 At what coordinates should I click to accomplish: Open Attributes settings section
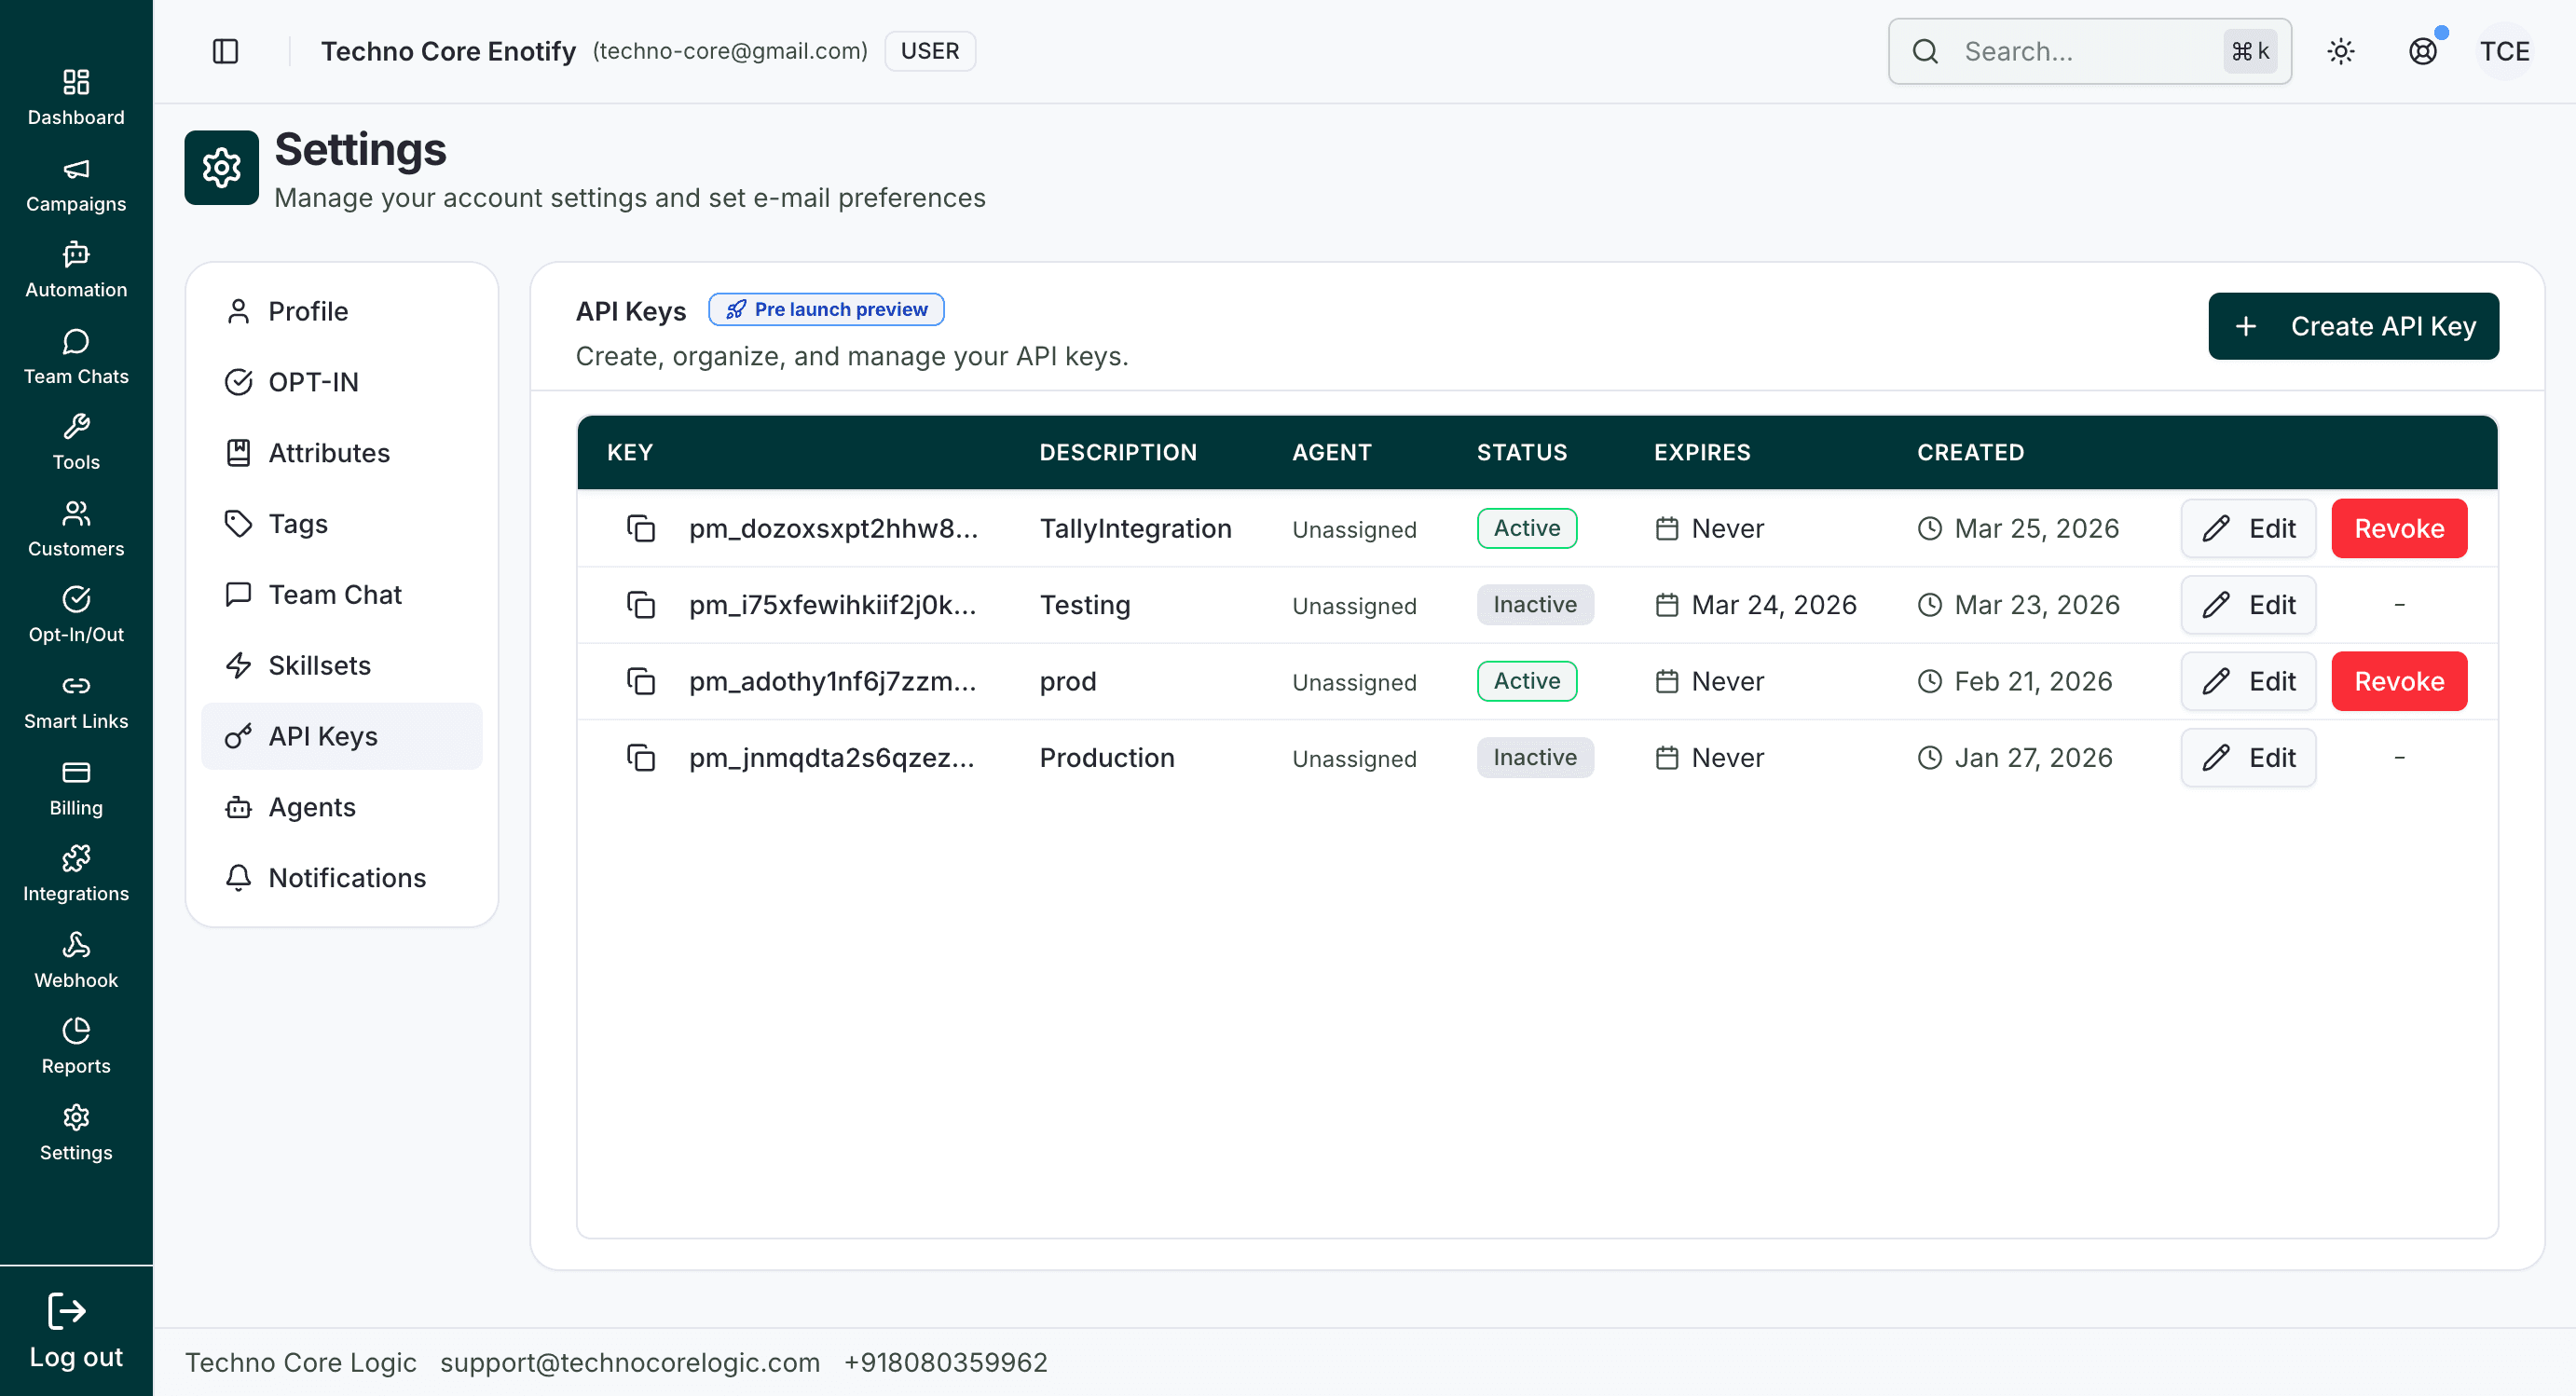click(342, 453)
